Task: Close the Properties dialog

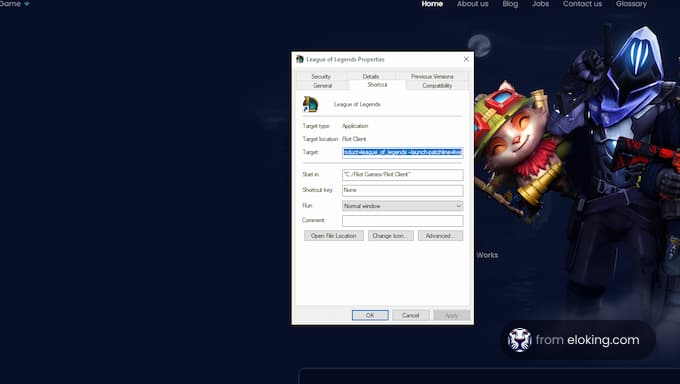Action: (466, 59)
